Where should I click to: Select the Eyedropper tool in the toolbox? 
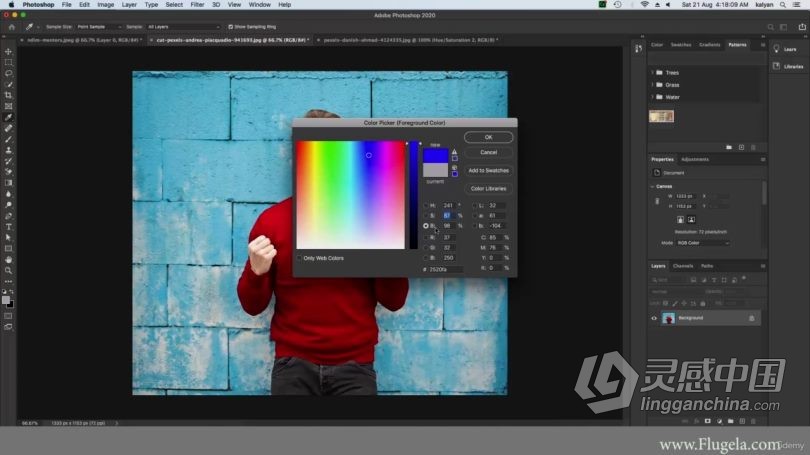click(x=8, y=118)
